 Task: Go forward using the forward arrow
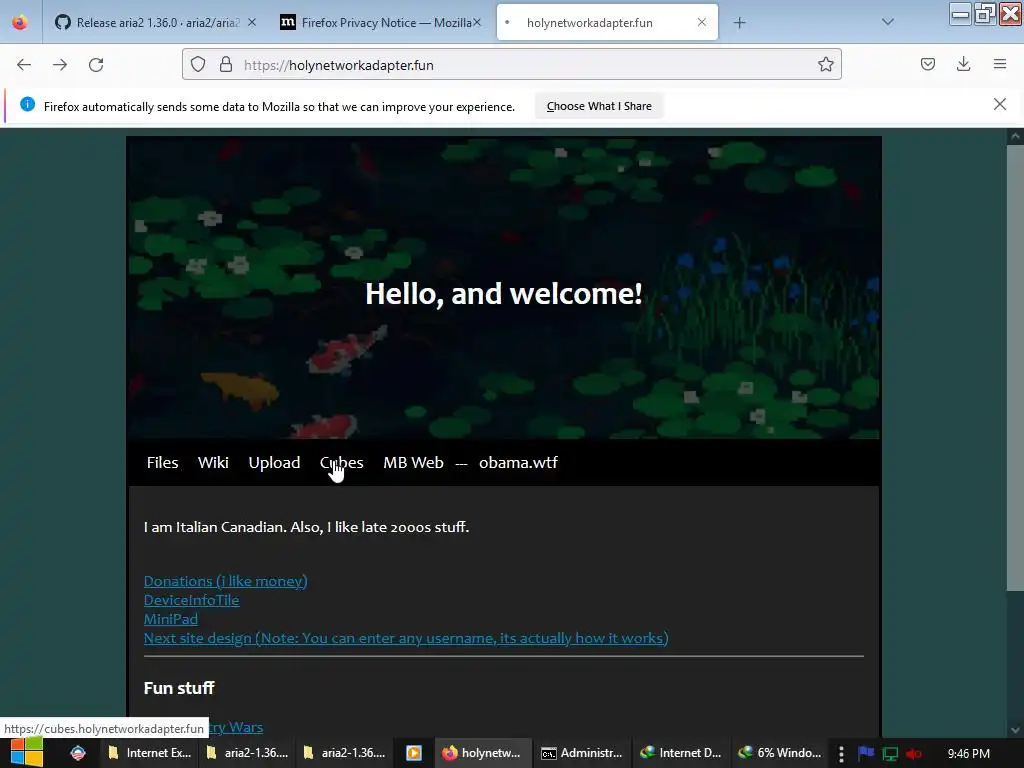(x=60, y=65)
